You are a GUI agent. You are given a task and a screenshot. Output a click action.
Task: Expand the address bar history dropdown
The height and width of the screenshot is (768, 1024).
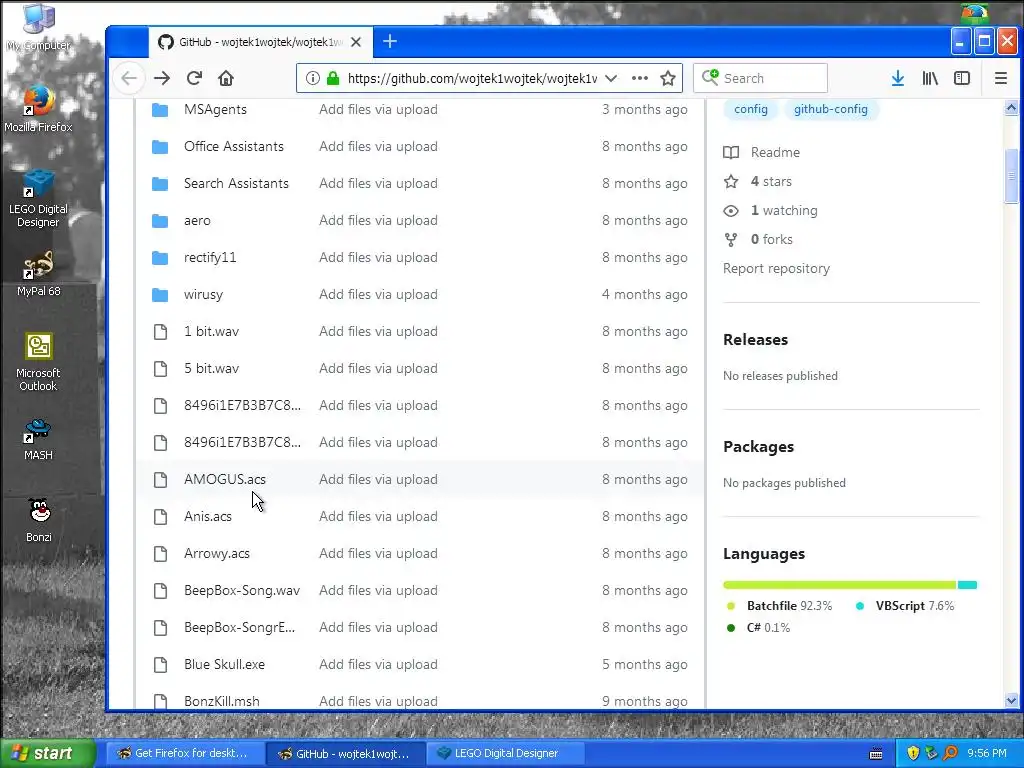(x=611, y=78)
